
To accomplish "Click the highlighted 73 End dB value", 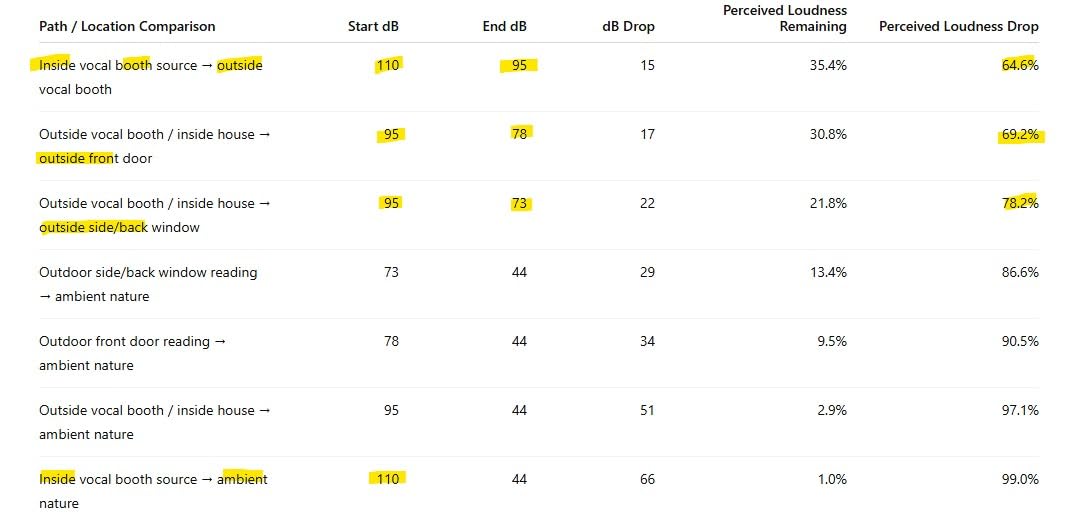I will pyautogui.click(x=520, y=203).
